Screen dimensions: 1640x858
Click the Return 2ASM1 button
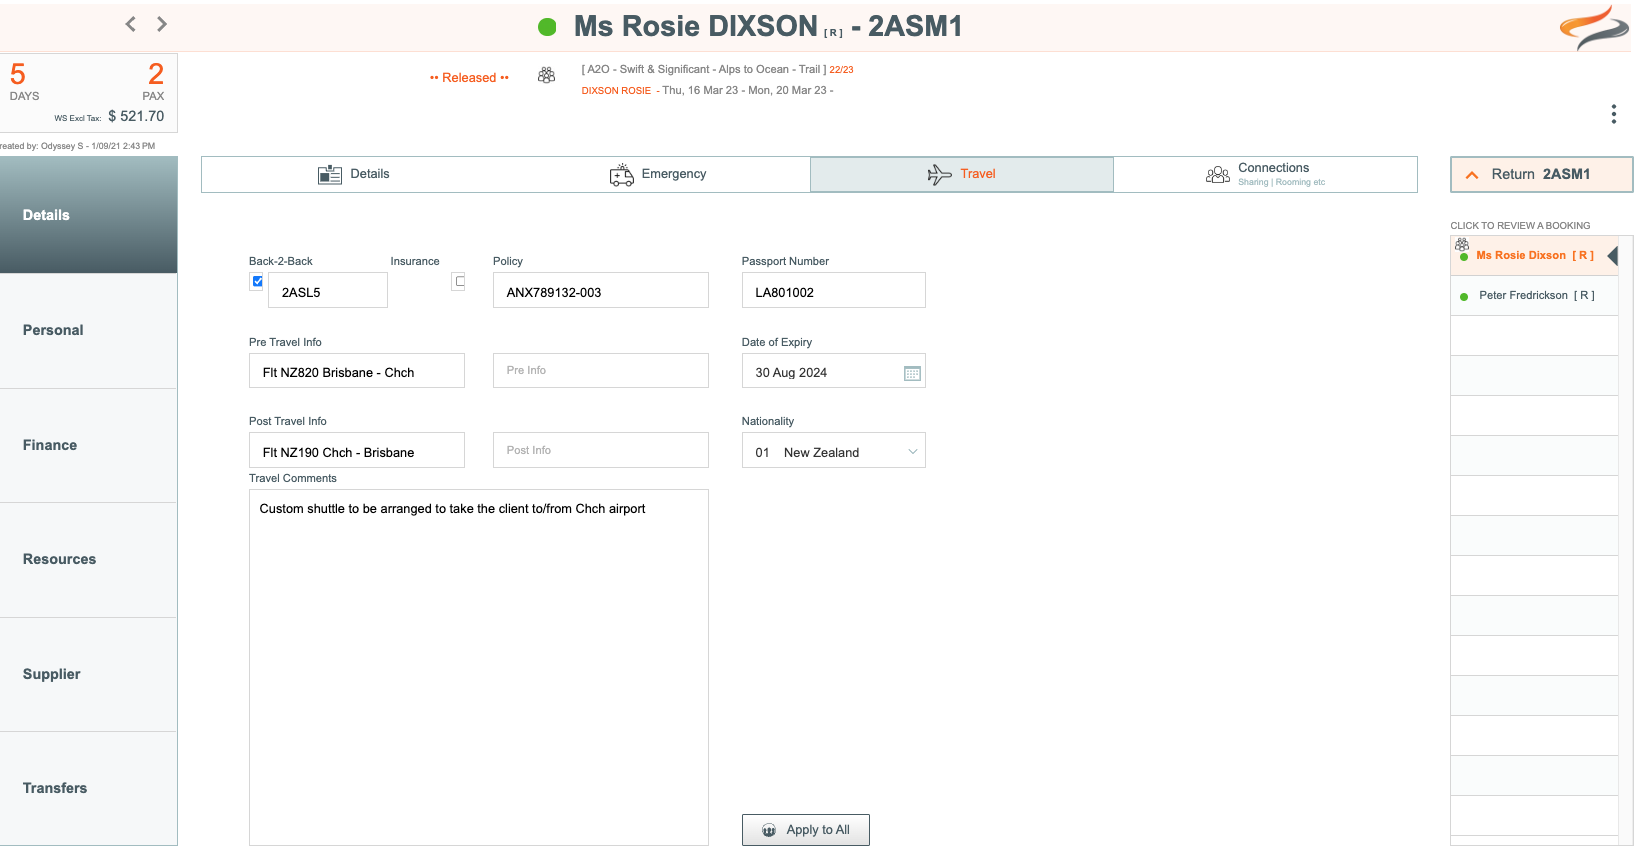tap(1541, 174)
